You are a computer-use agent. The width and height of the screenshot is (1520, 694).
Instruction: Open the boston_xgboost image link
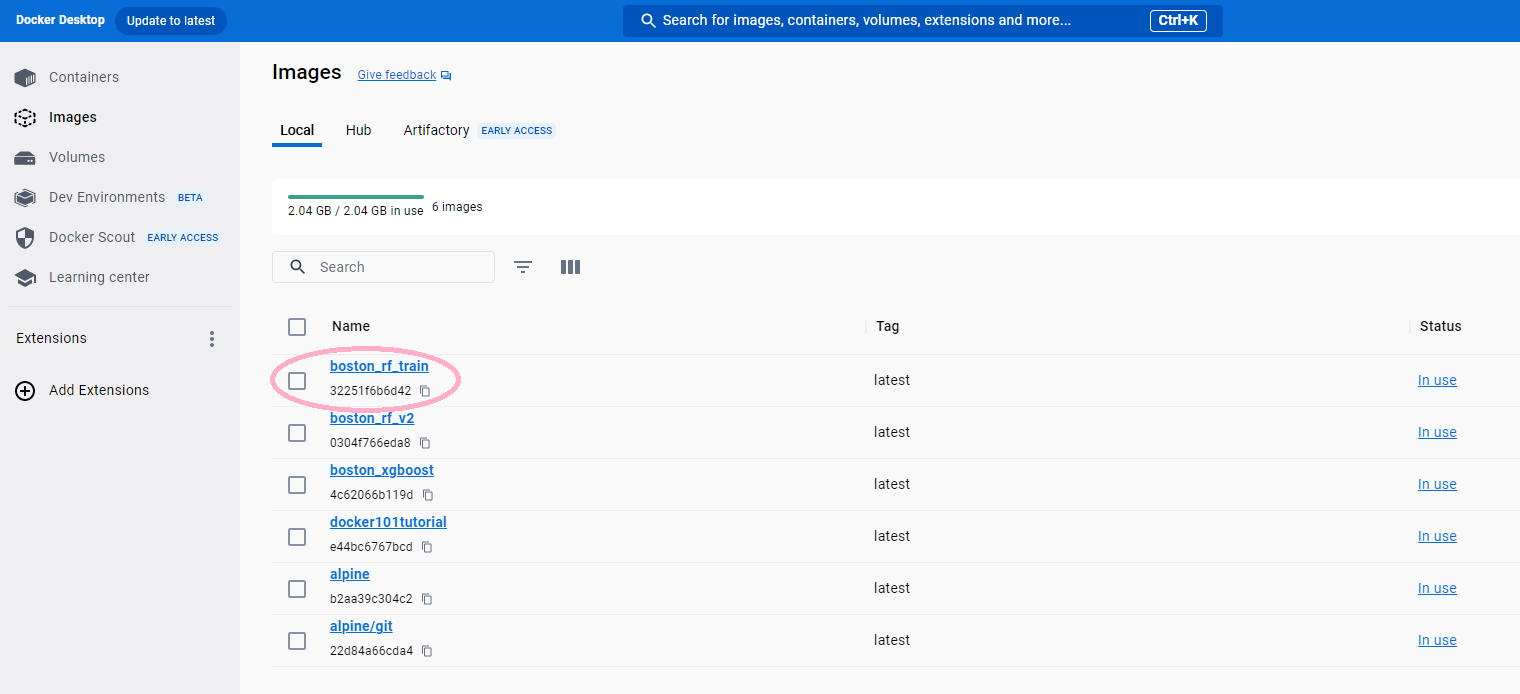(382, 470)
